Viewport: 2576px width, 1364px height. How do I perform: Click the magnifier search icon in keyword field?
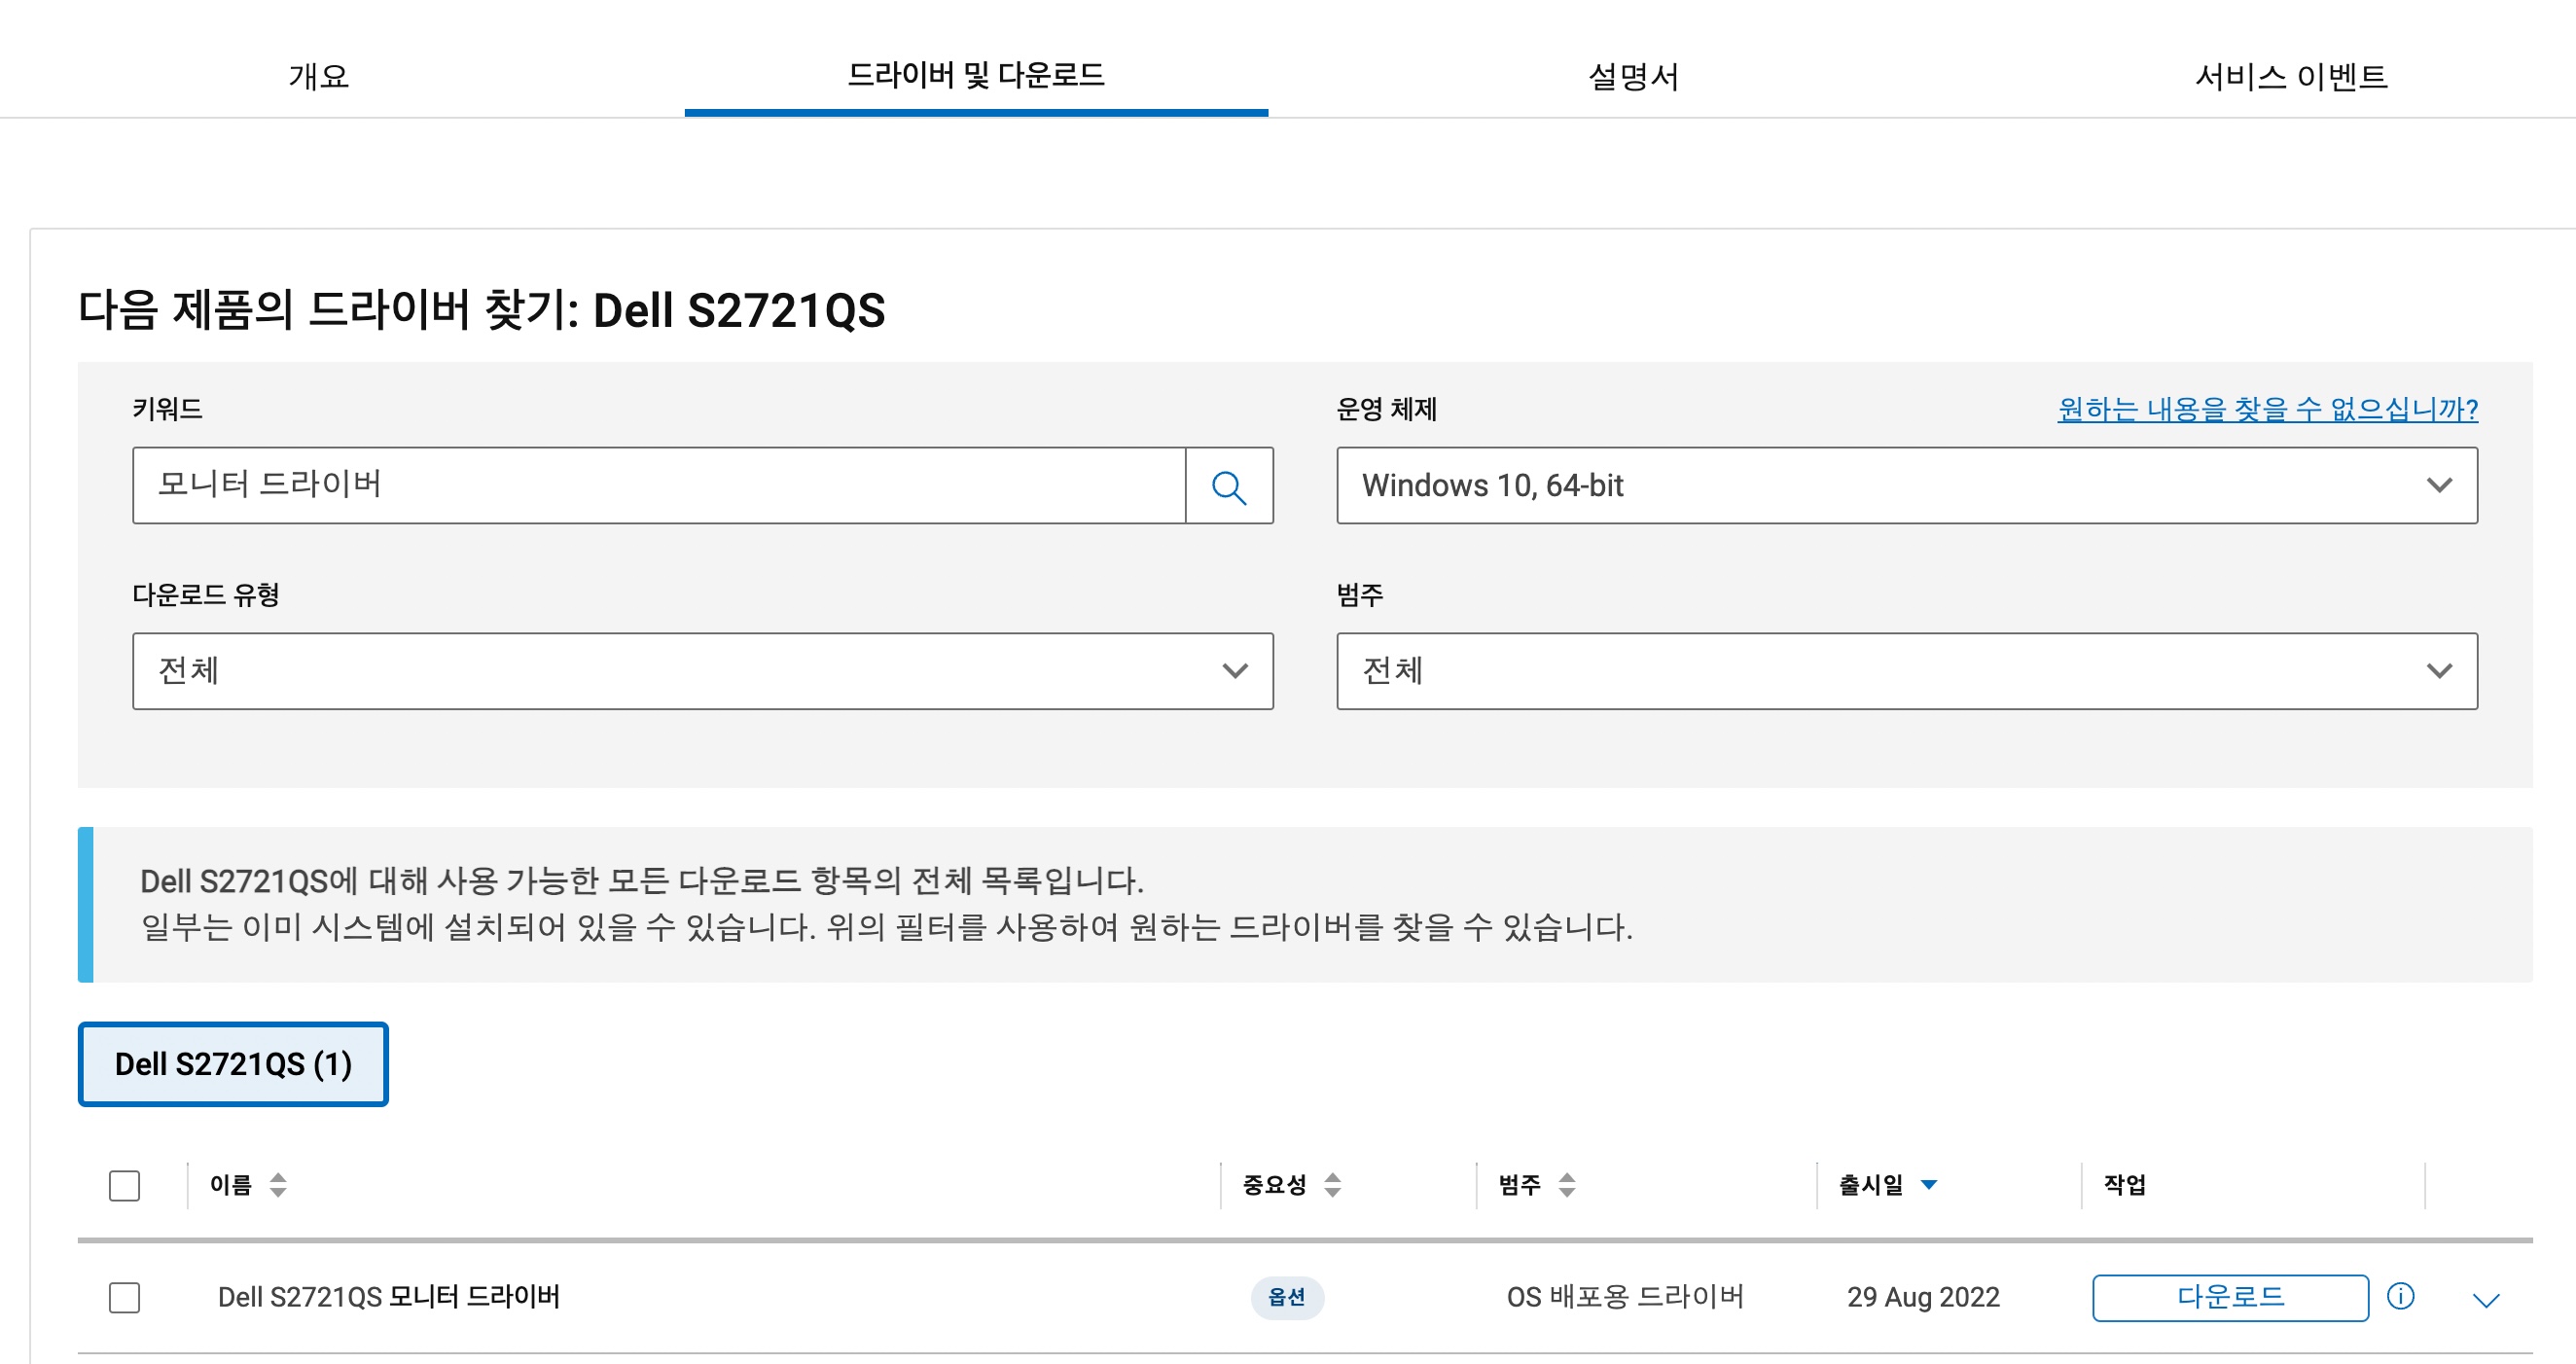pyautogui.click(x=1228, y=486)
